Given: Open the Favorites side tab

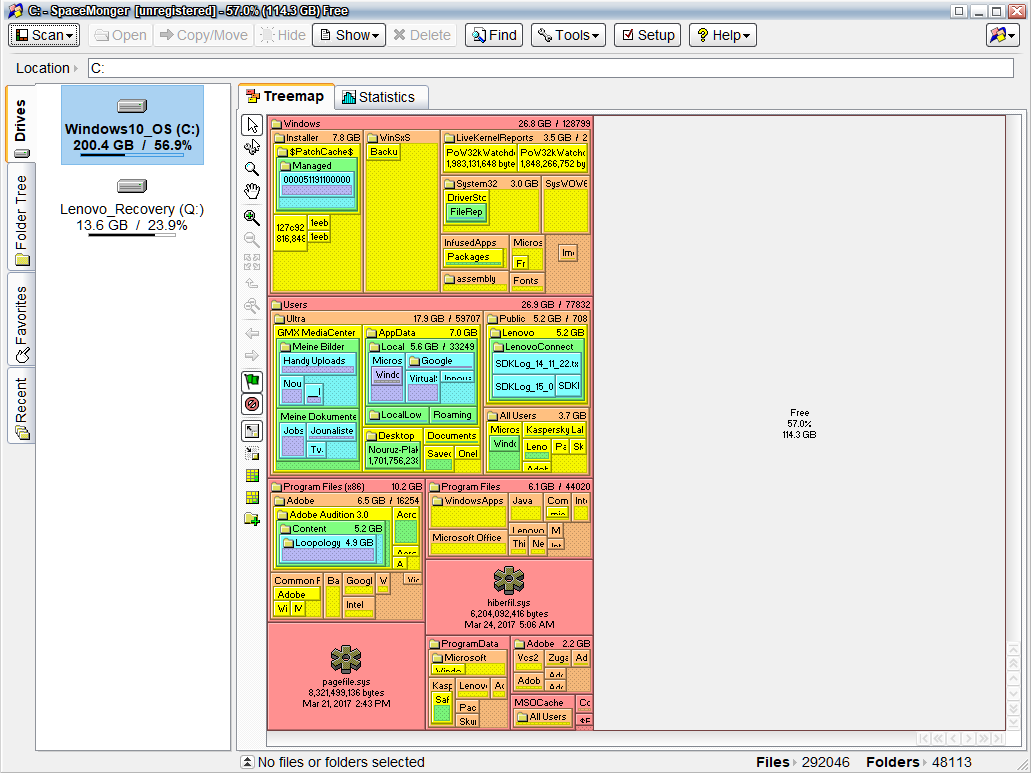Looking at the screenshot, I should 21,319.
